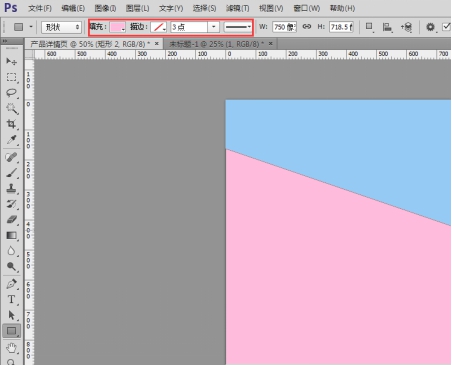The image size is (452, 365).
Task: Select the Clone Stamp tool
Action: tap(12, 188)
